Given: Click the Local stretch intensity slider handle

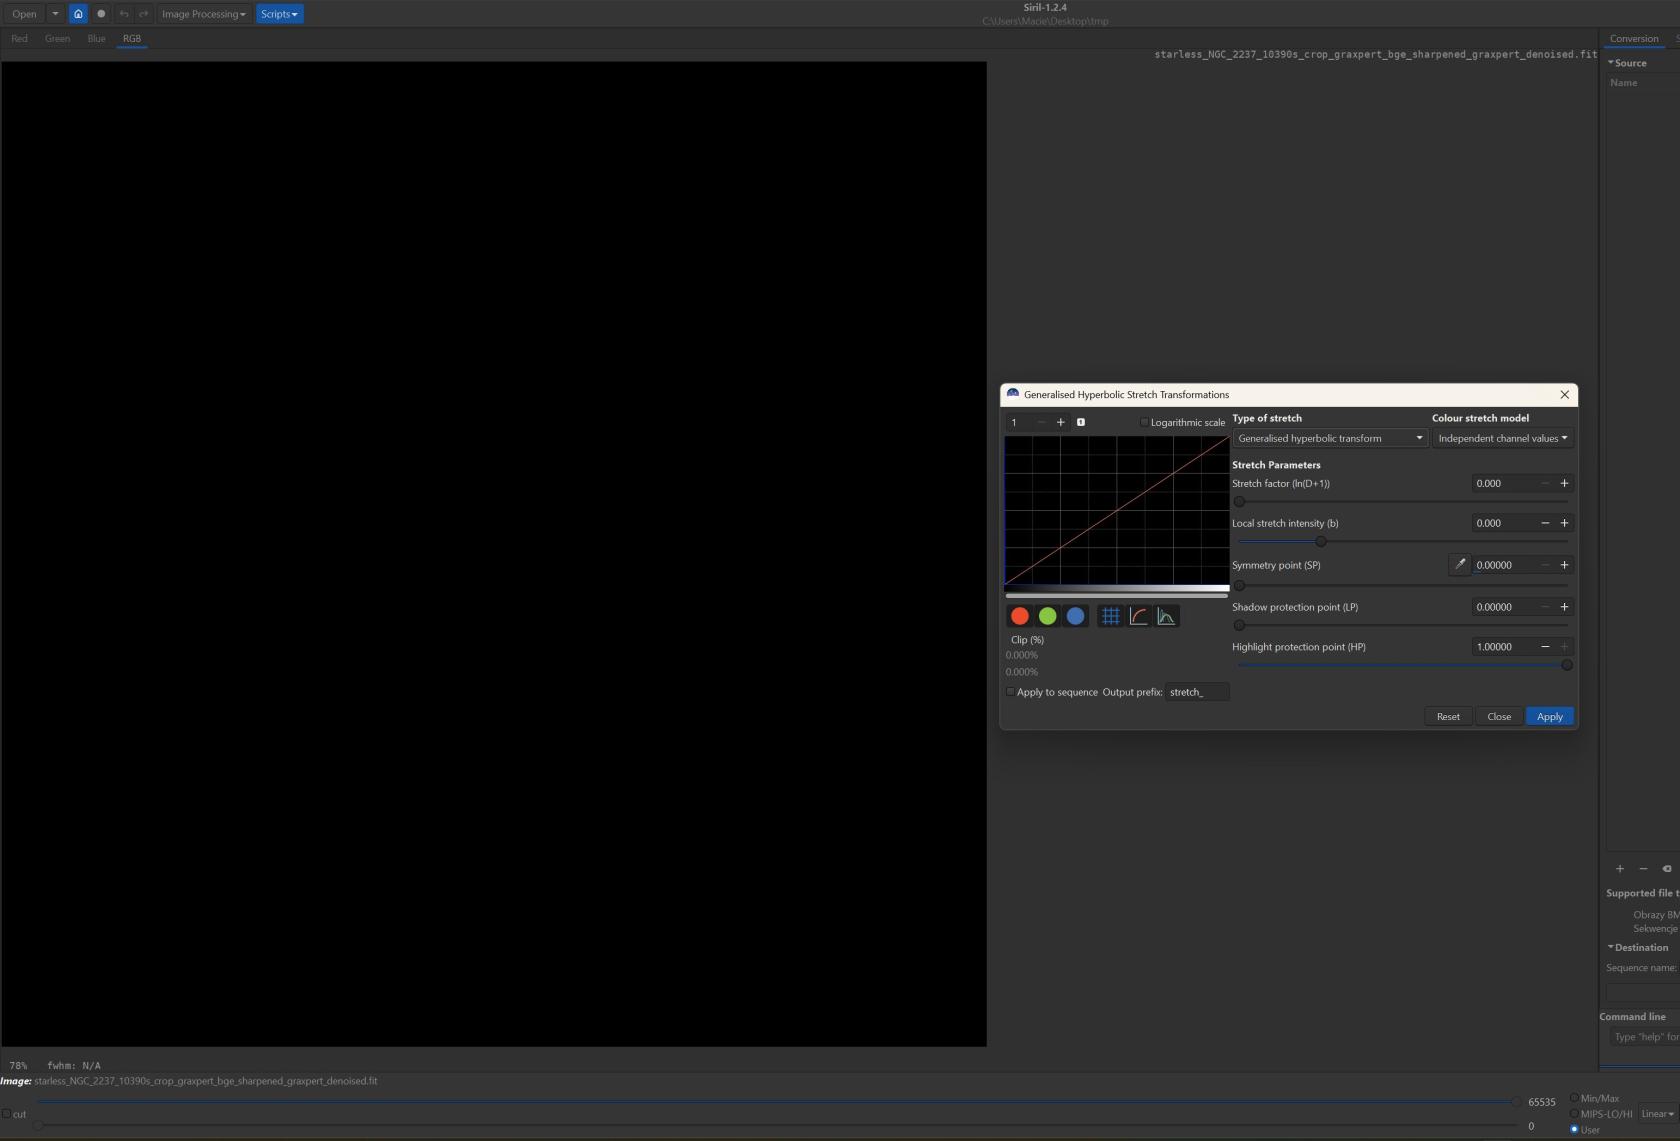Looking at the screenshot, I should pos(1320,541).
